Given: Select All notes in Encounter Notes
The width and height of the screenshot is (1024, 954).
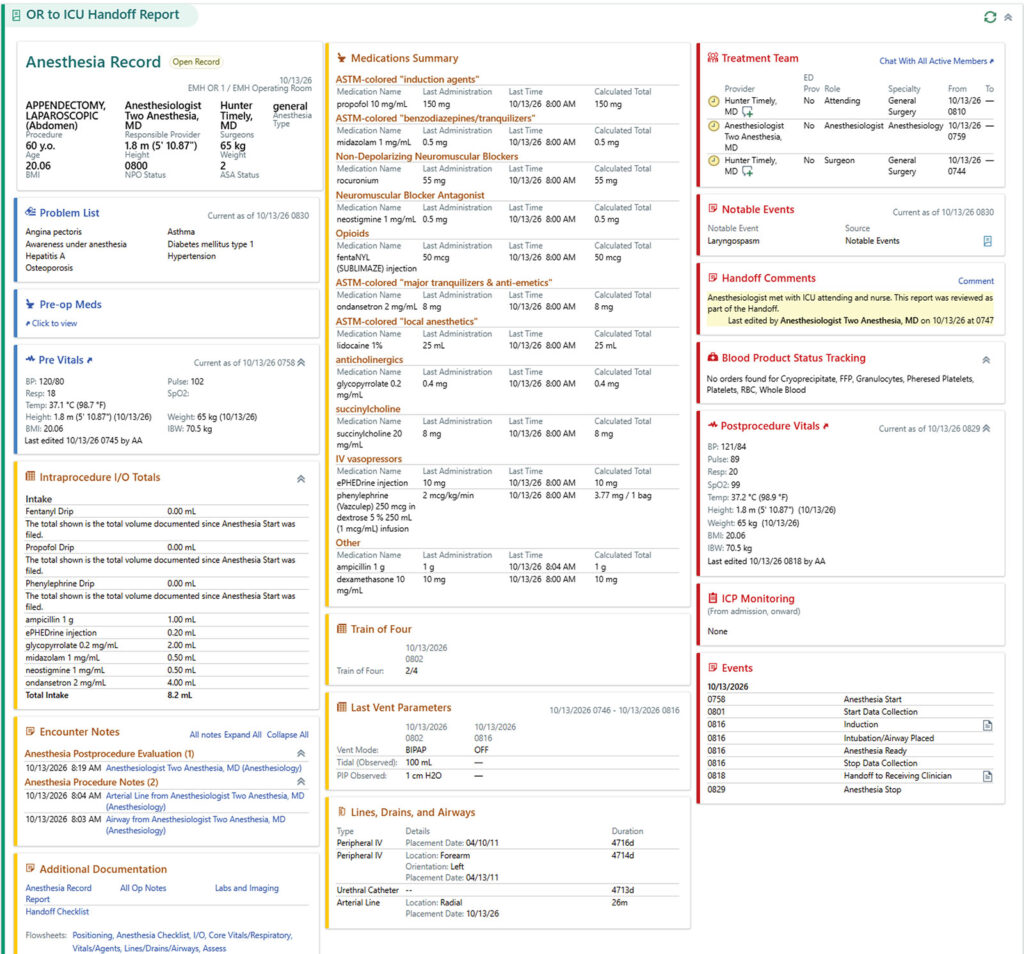Looking at the screenshot, I should (x=205, y=735).
